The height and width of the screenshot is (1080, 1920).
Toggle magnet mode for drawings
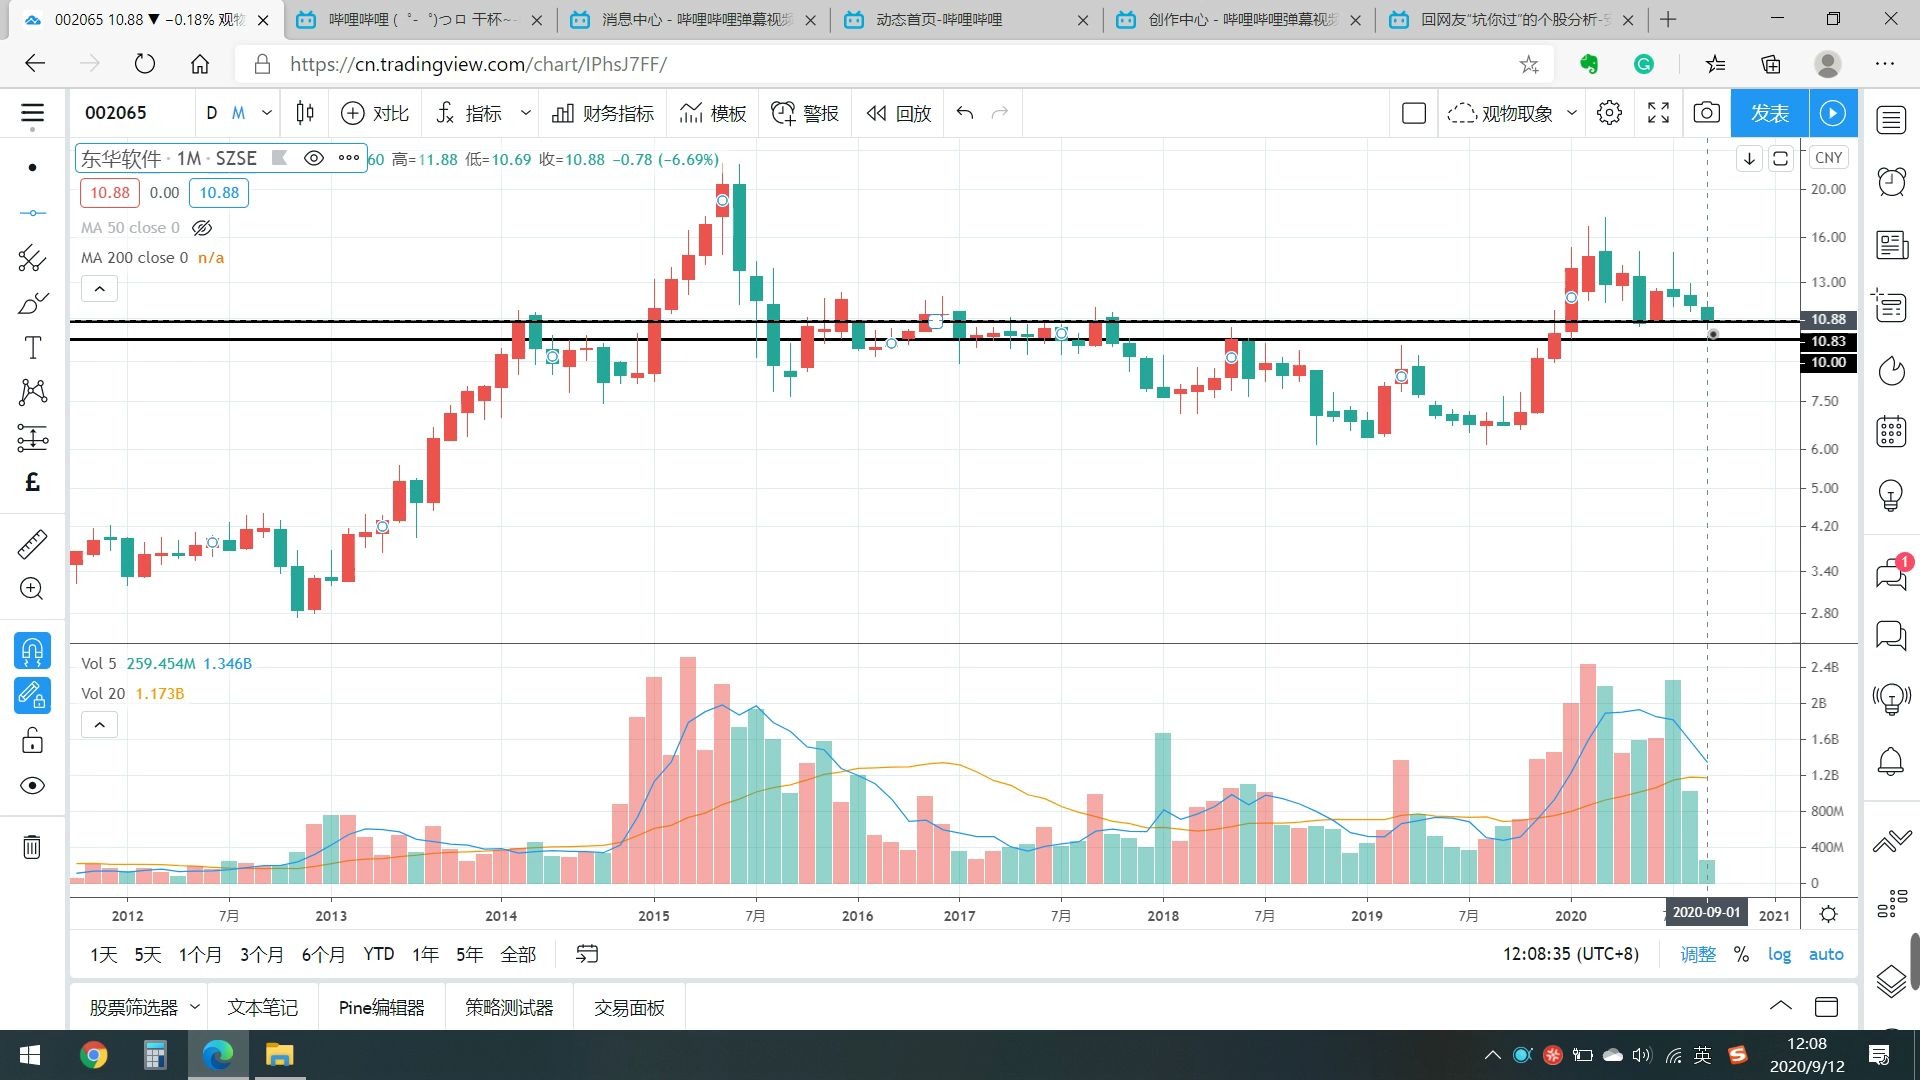coord(32,651)
